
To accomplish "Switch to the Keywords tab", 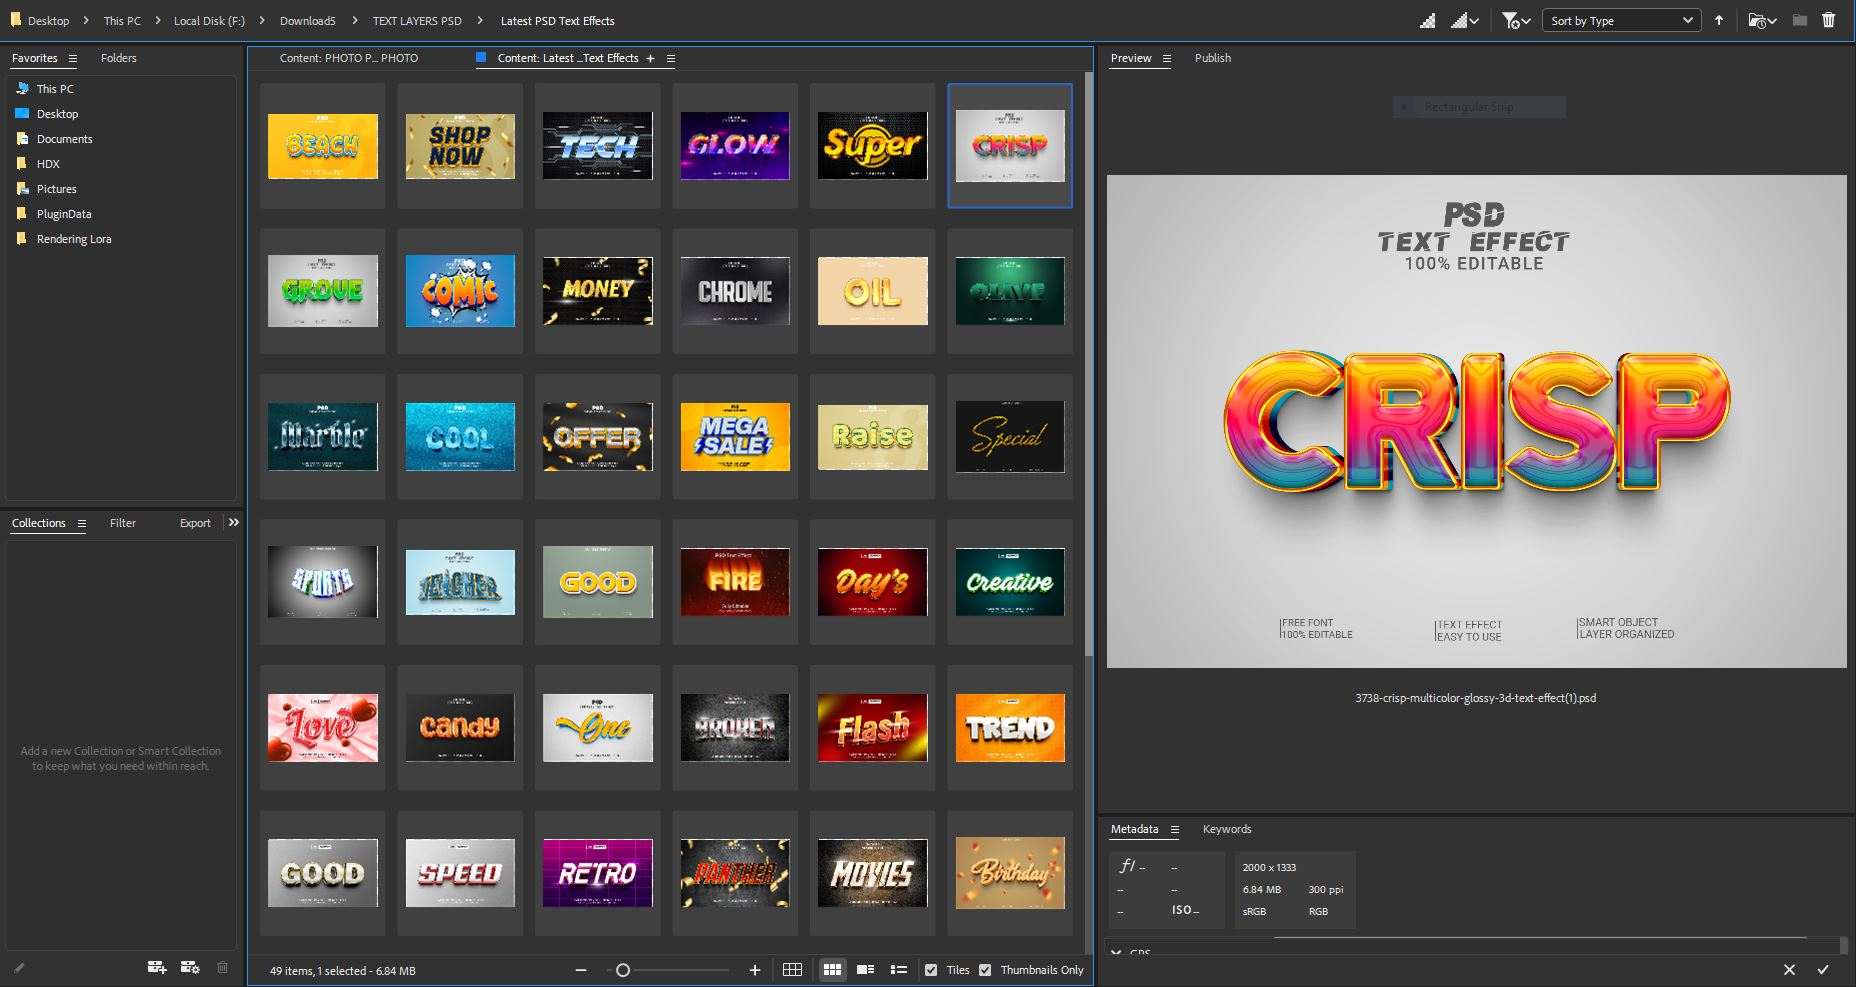I will pos(1227,829).
